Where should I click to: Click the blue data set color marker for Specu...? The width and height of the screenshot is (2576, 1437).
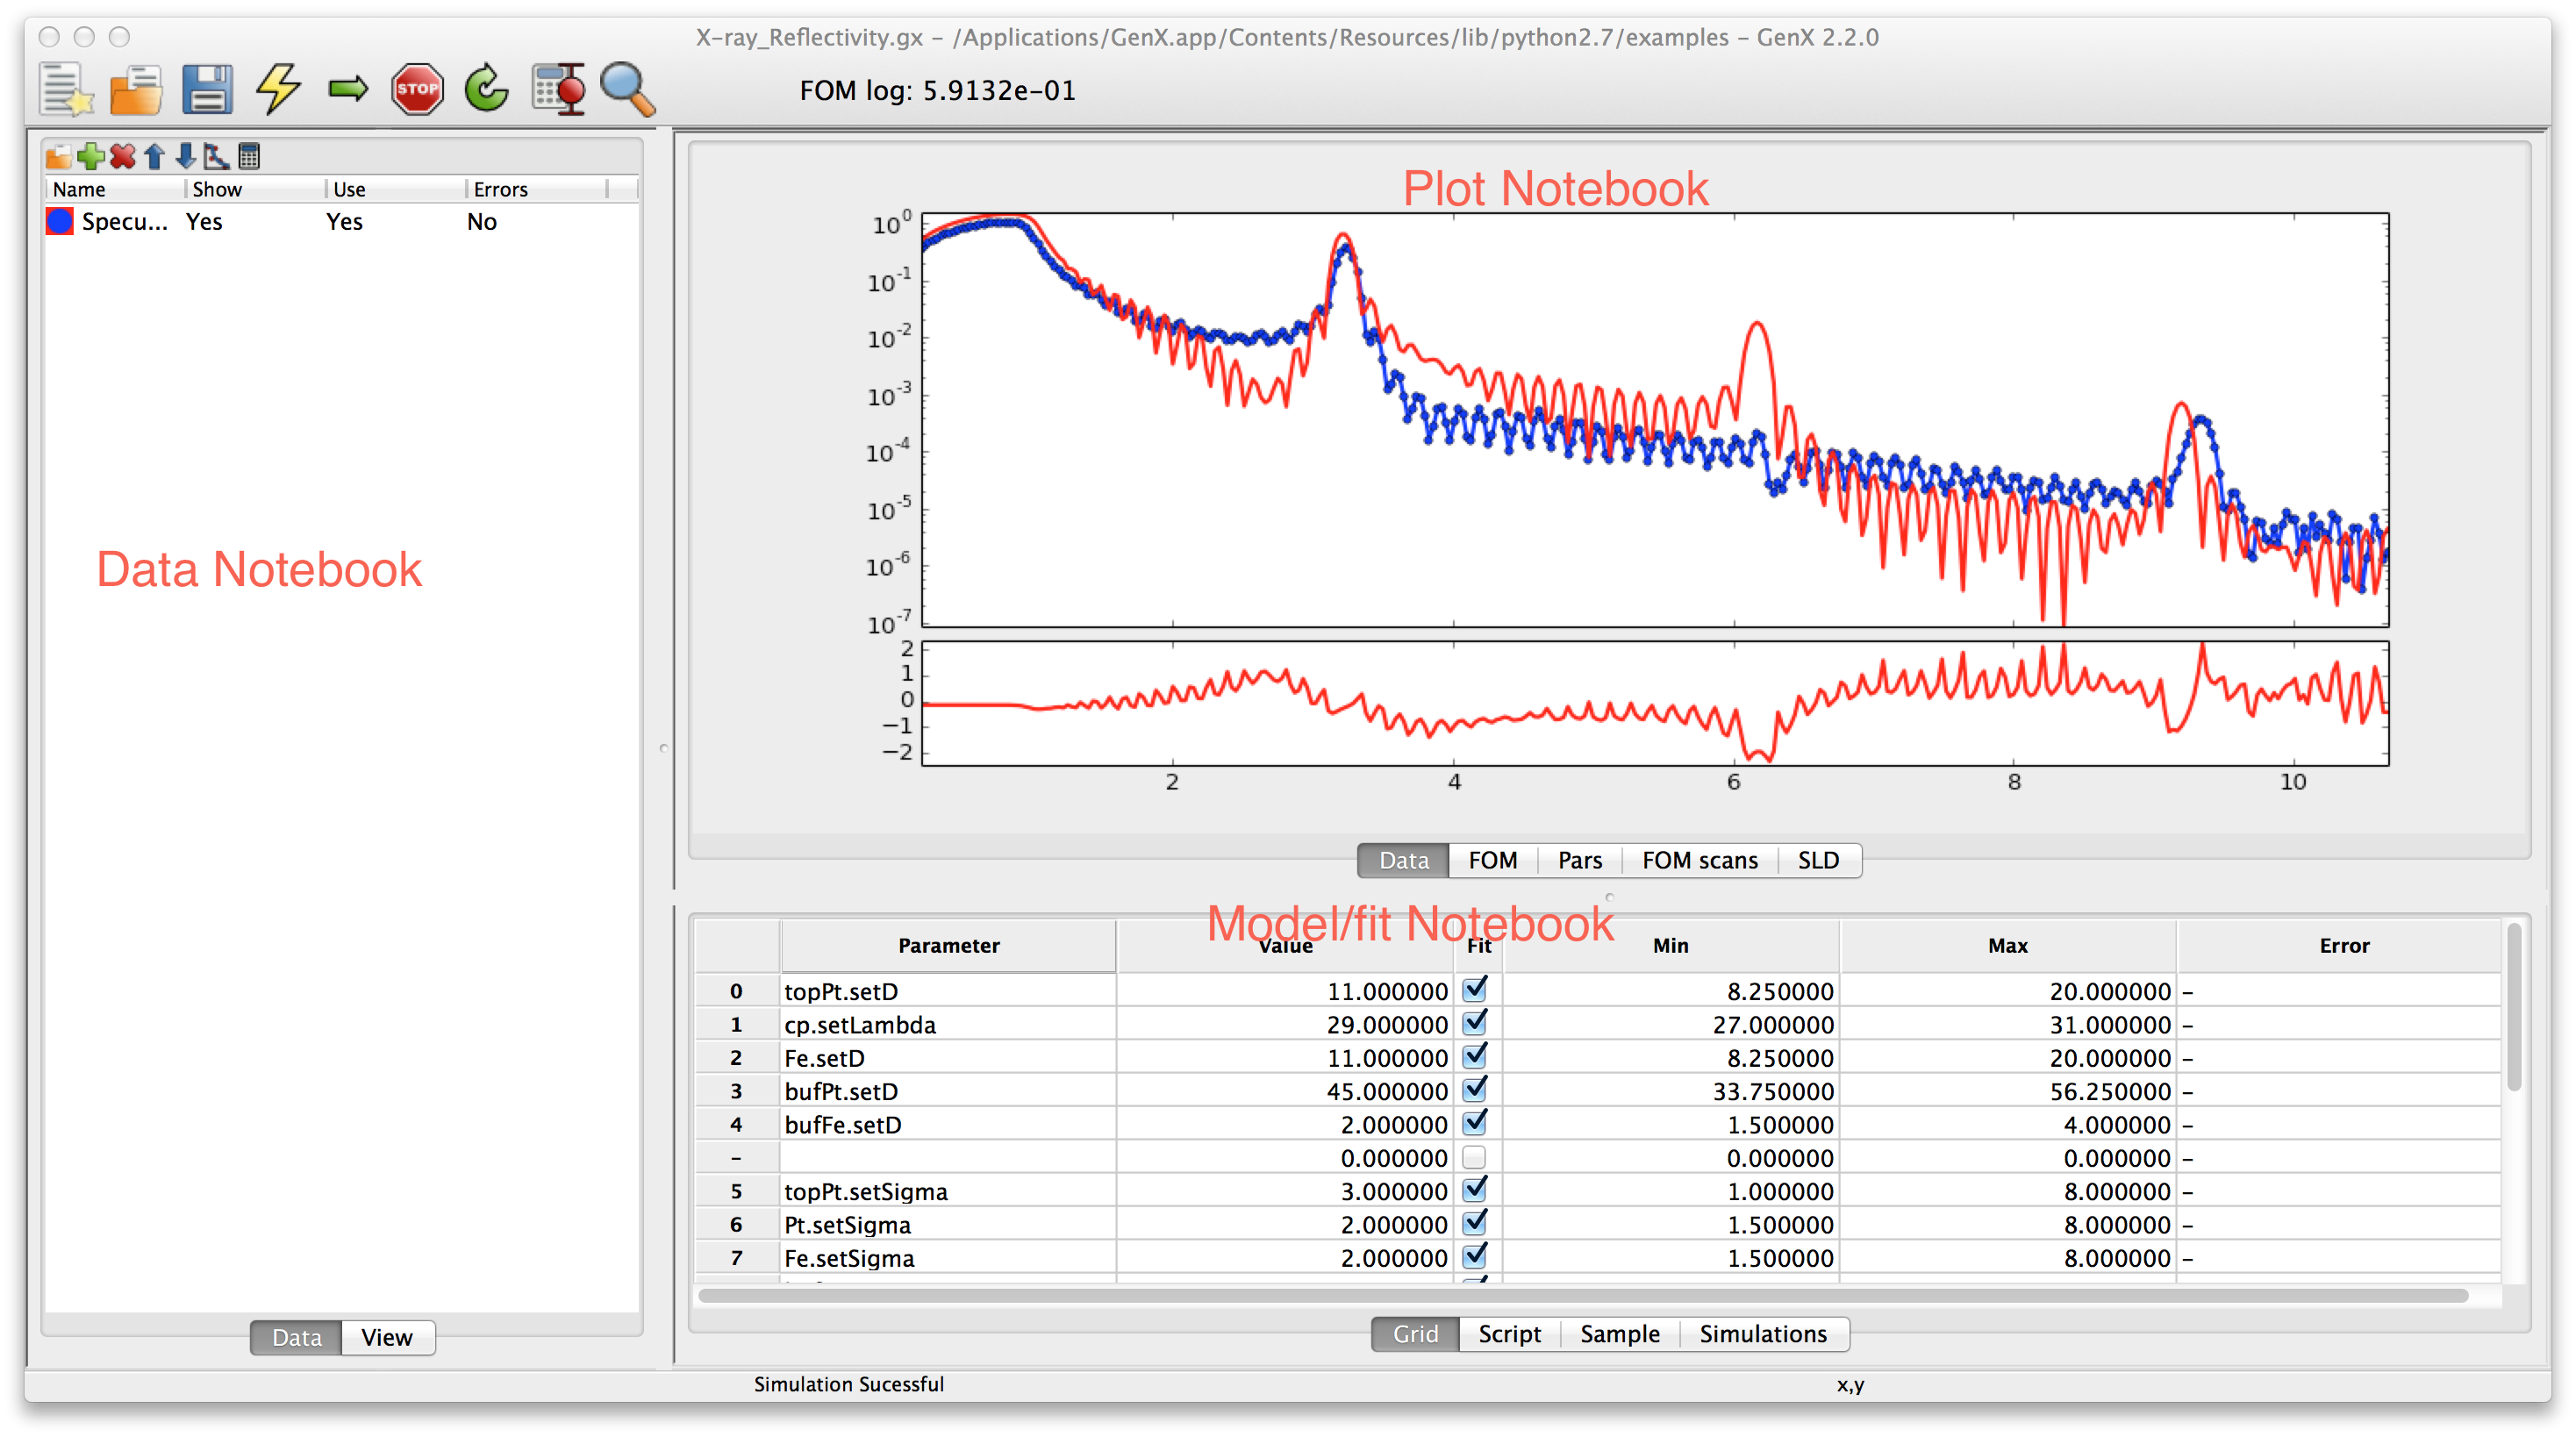tap(60, 222)
